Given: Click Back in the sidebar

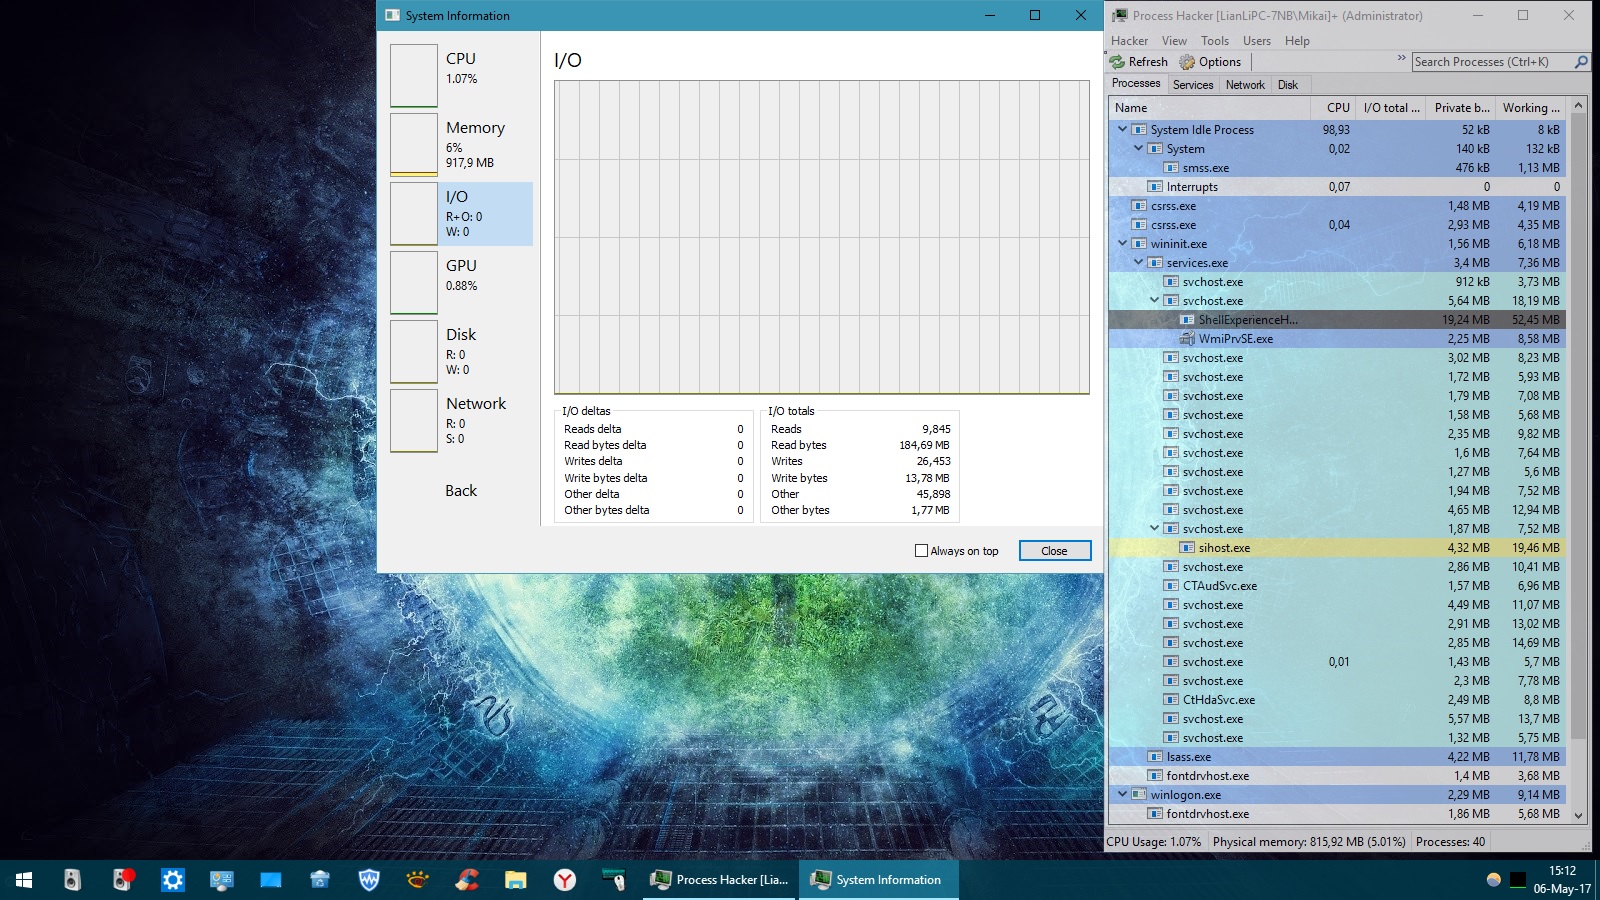Looking at the screenshot, I should [461, 491].
